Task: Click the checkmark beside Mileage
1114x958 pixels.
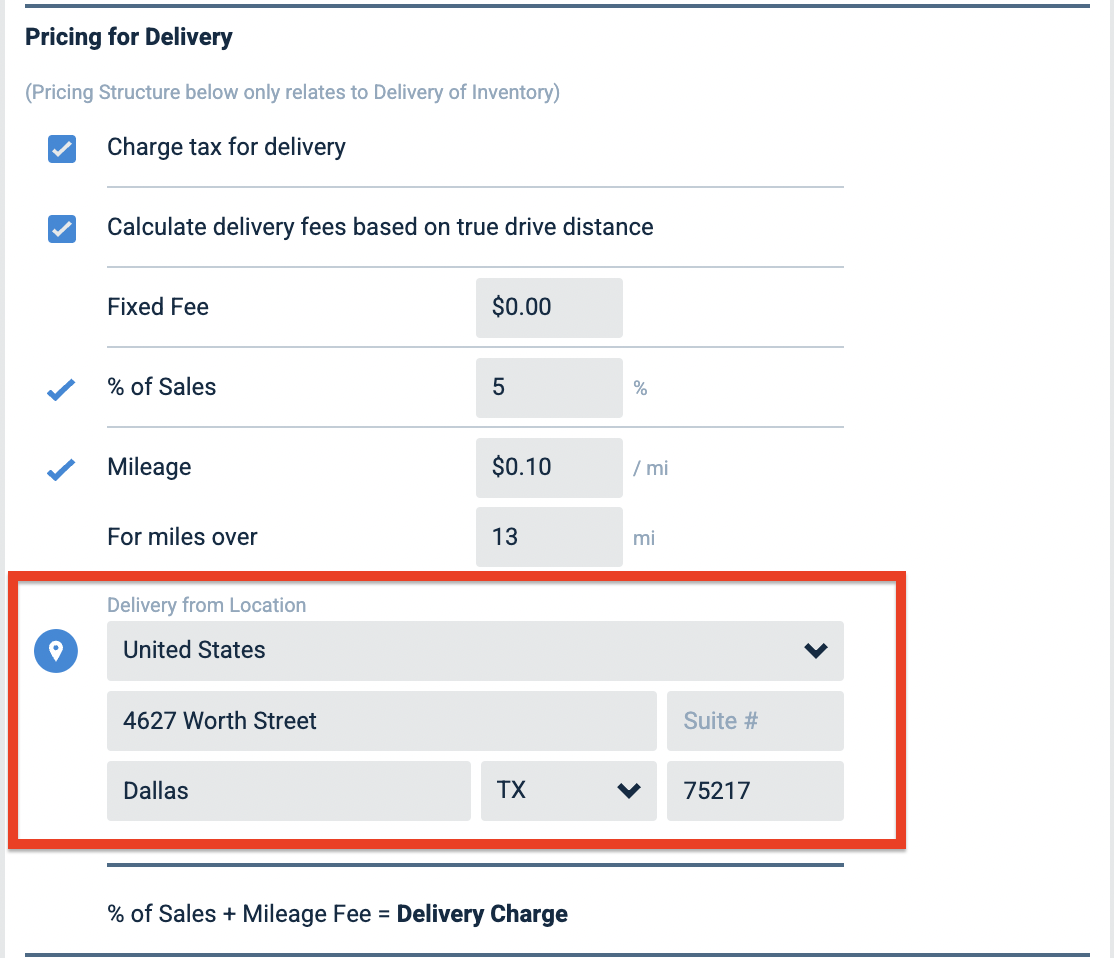Action: pos(61,469)
